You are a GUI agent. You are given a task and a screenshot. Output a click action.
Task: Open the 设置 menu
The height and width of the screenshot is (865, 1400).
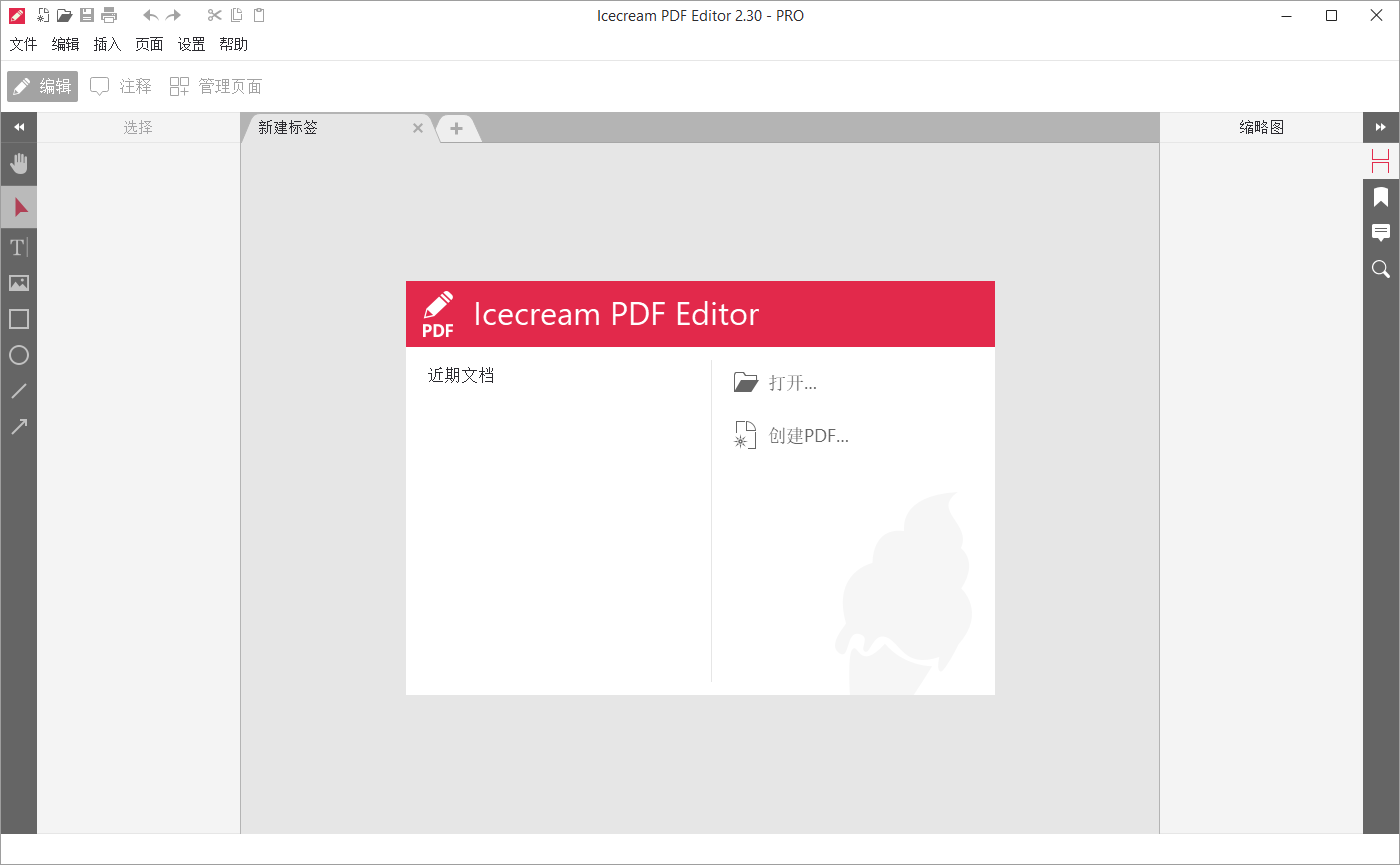coord(191,44)
